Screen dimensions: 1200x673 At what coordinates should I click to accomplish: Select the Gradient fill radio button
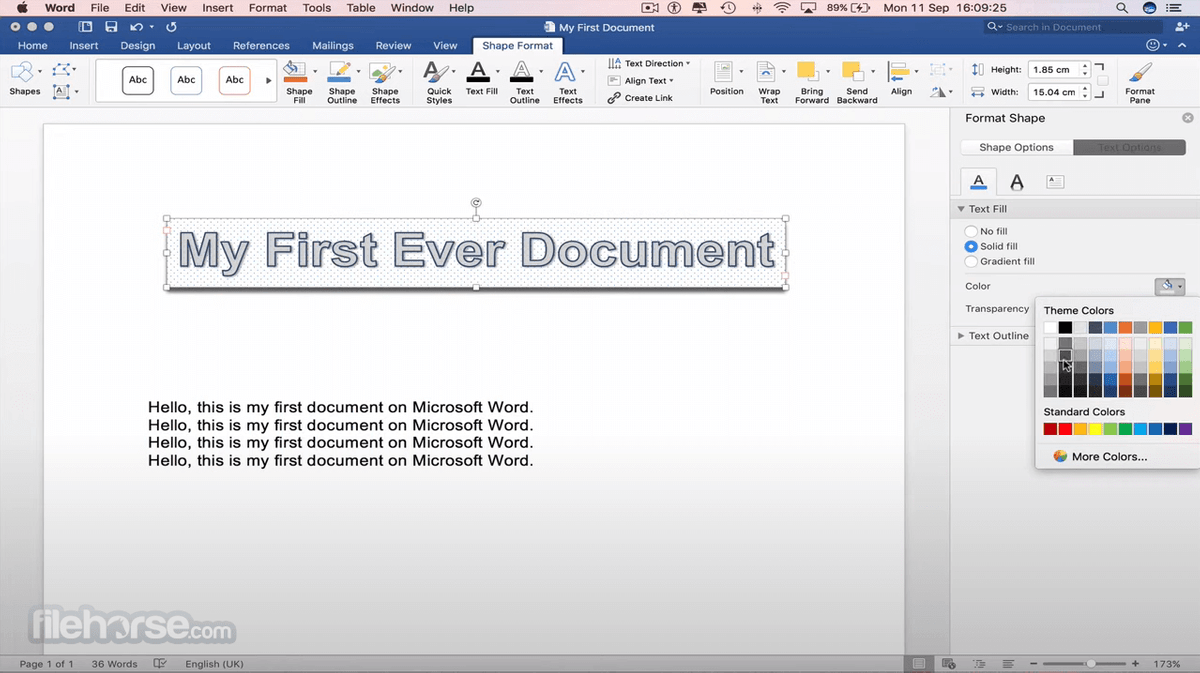pos(971,261)
